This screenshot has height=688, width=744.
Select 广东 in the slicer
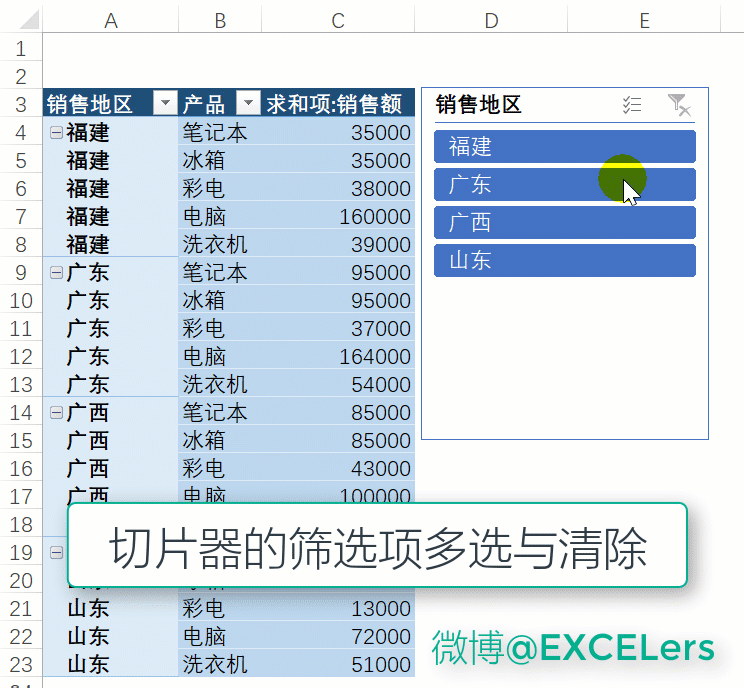(564, 185)
